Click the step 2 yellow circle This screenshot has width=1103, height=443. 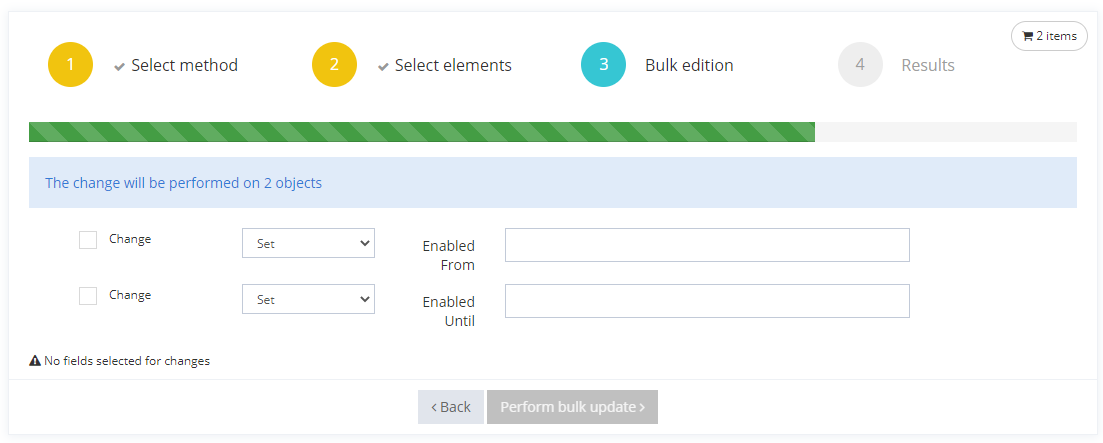pyautogui.click(x=334, y=65)
